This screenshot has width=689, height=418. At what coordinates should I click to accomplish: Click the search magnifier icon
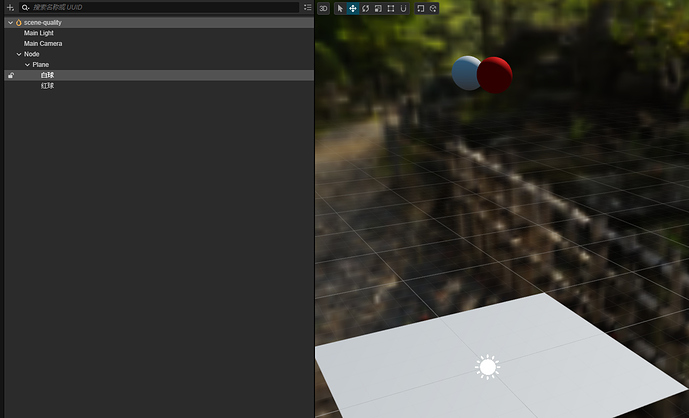point(25,7)
